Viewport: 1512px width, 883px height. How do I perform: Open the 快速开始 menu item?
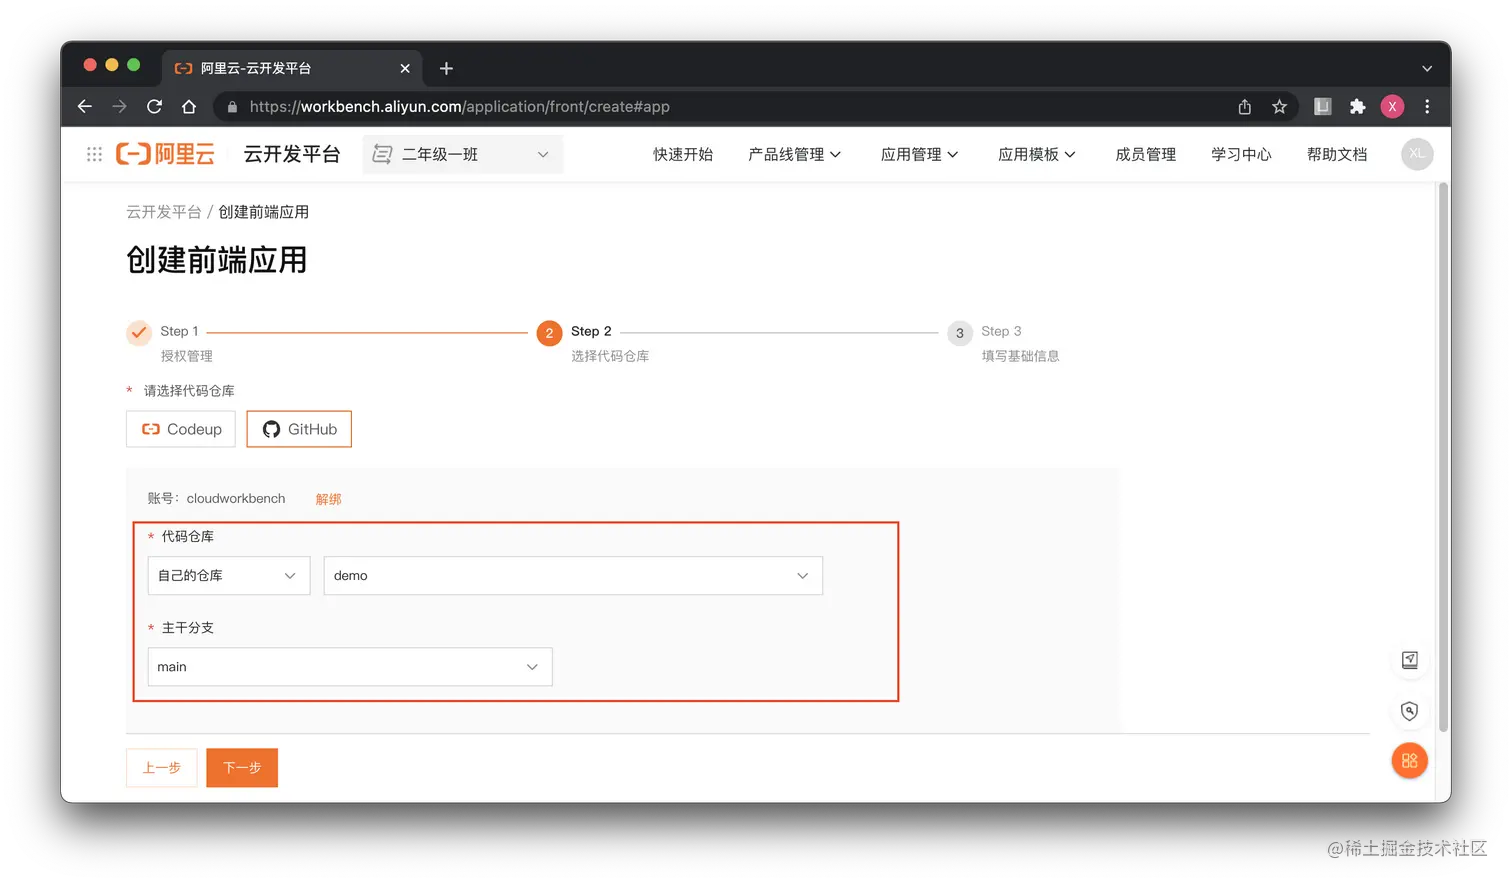tap(683, 154)
